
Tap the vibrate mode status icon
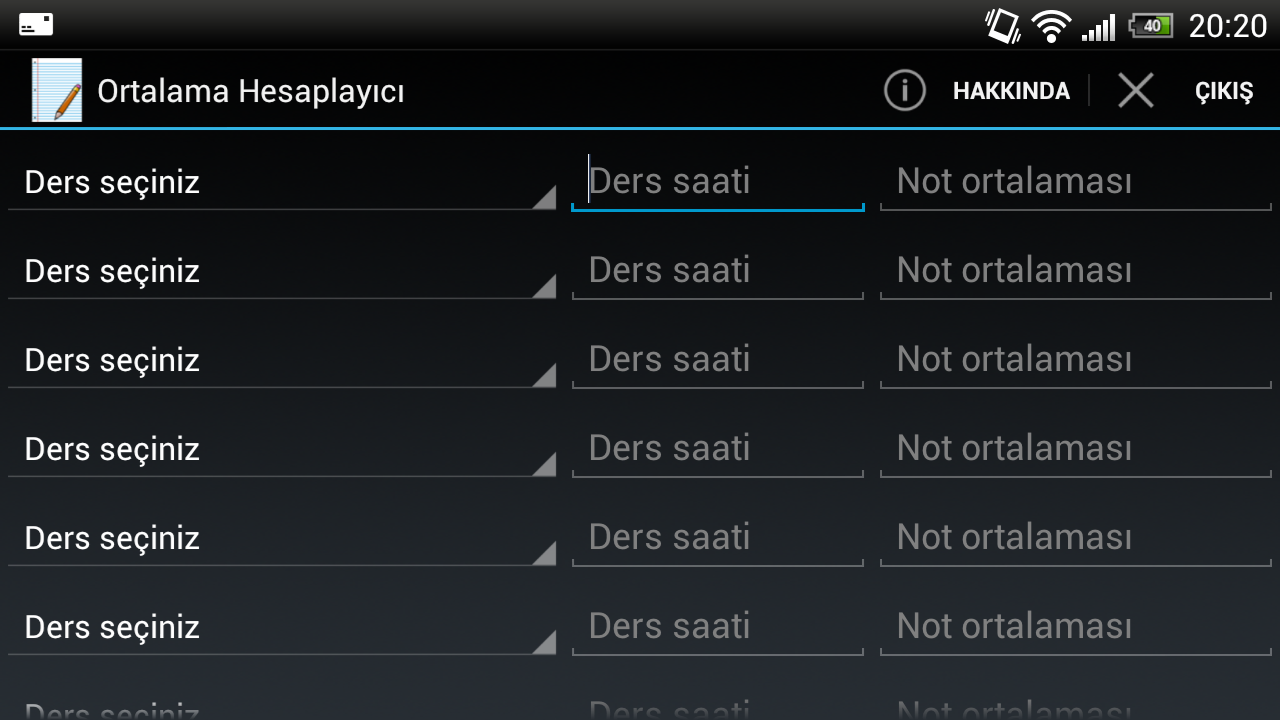[1003, 25]
